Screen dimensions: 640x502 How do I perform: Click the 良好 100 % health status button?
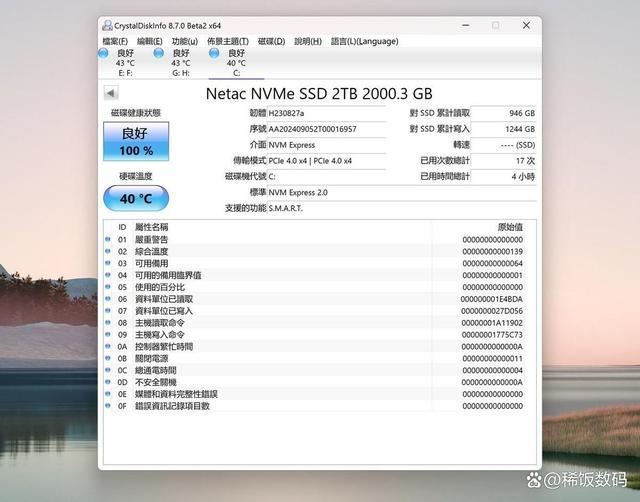[x=136, y=141]
